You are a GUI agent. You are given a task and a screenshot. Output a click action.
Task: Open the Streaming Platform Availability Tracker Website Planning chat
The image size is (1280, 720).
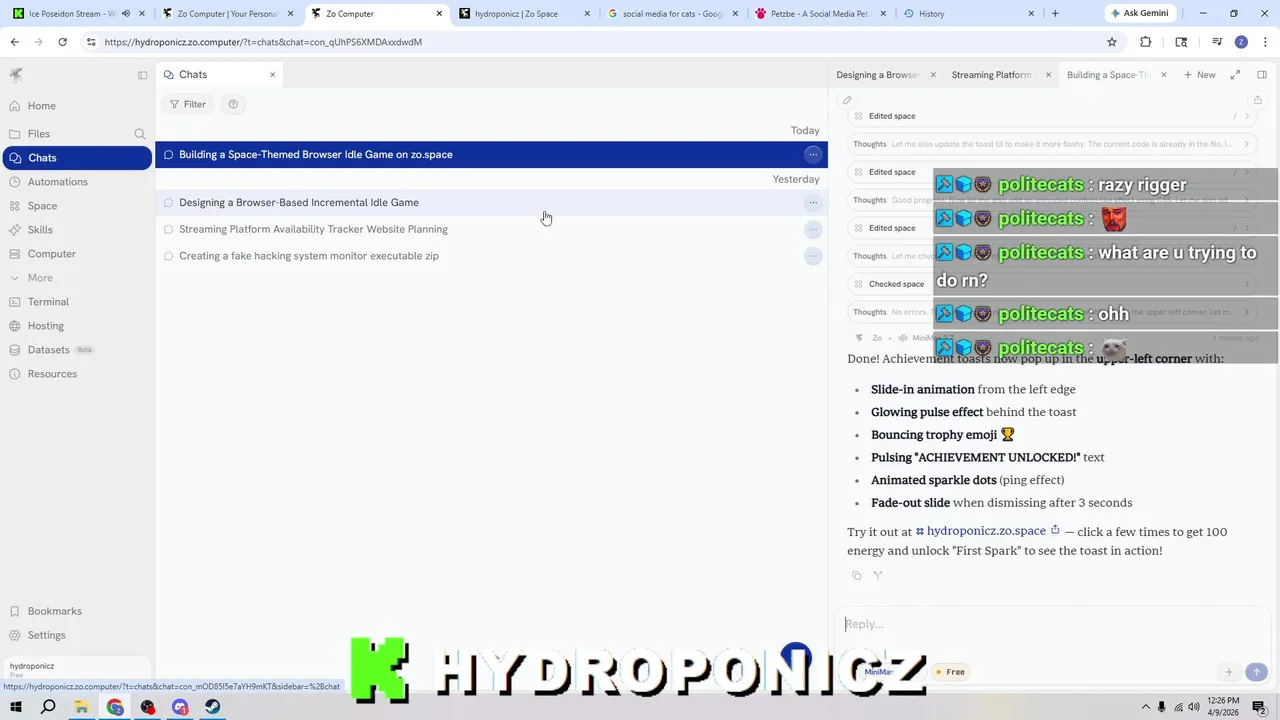pyautogui.click(x=490, y=230)
